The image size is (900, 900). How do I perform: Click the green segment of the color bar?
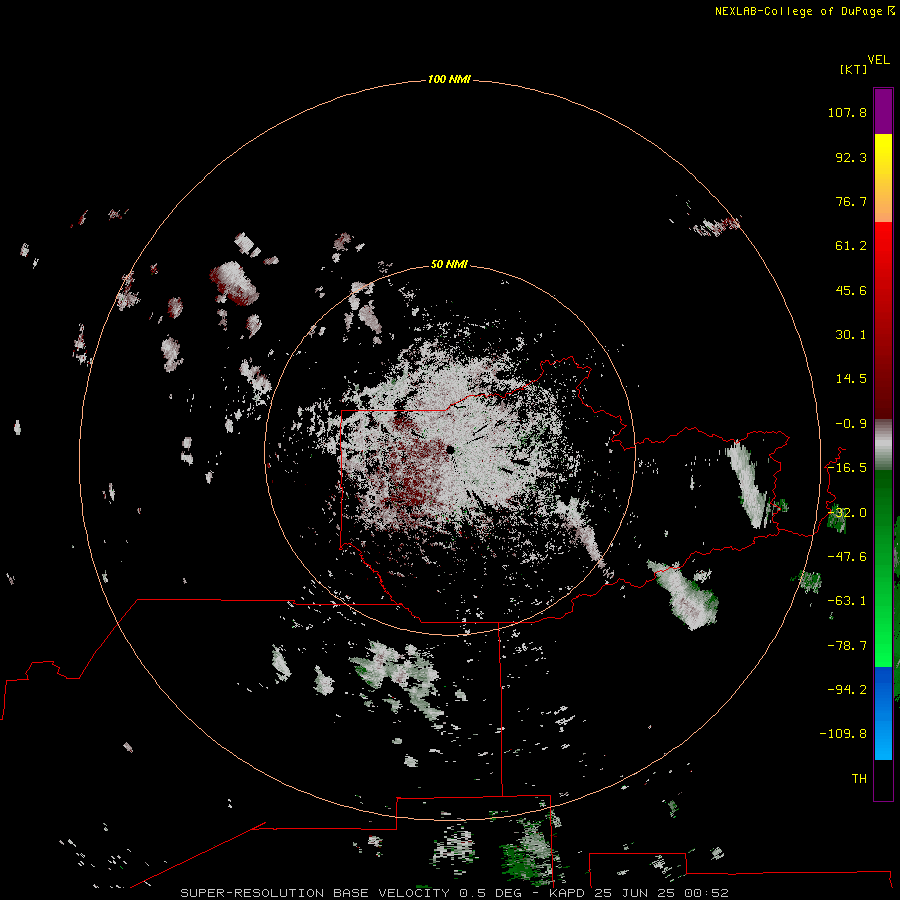coord(883,568)
